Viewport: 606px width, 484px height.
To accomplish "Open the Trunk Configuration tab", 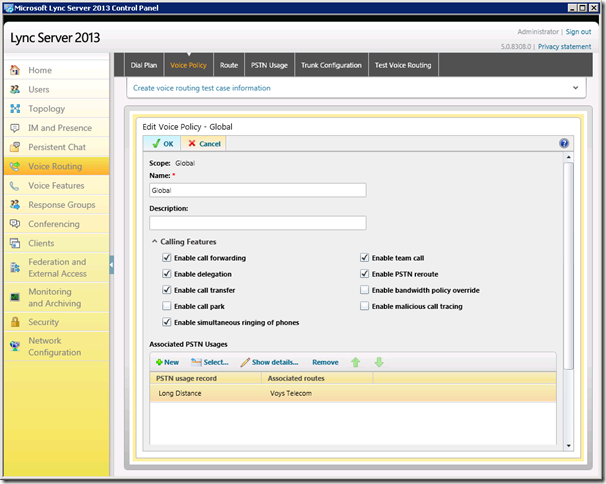I will (331, 65).
